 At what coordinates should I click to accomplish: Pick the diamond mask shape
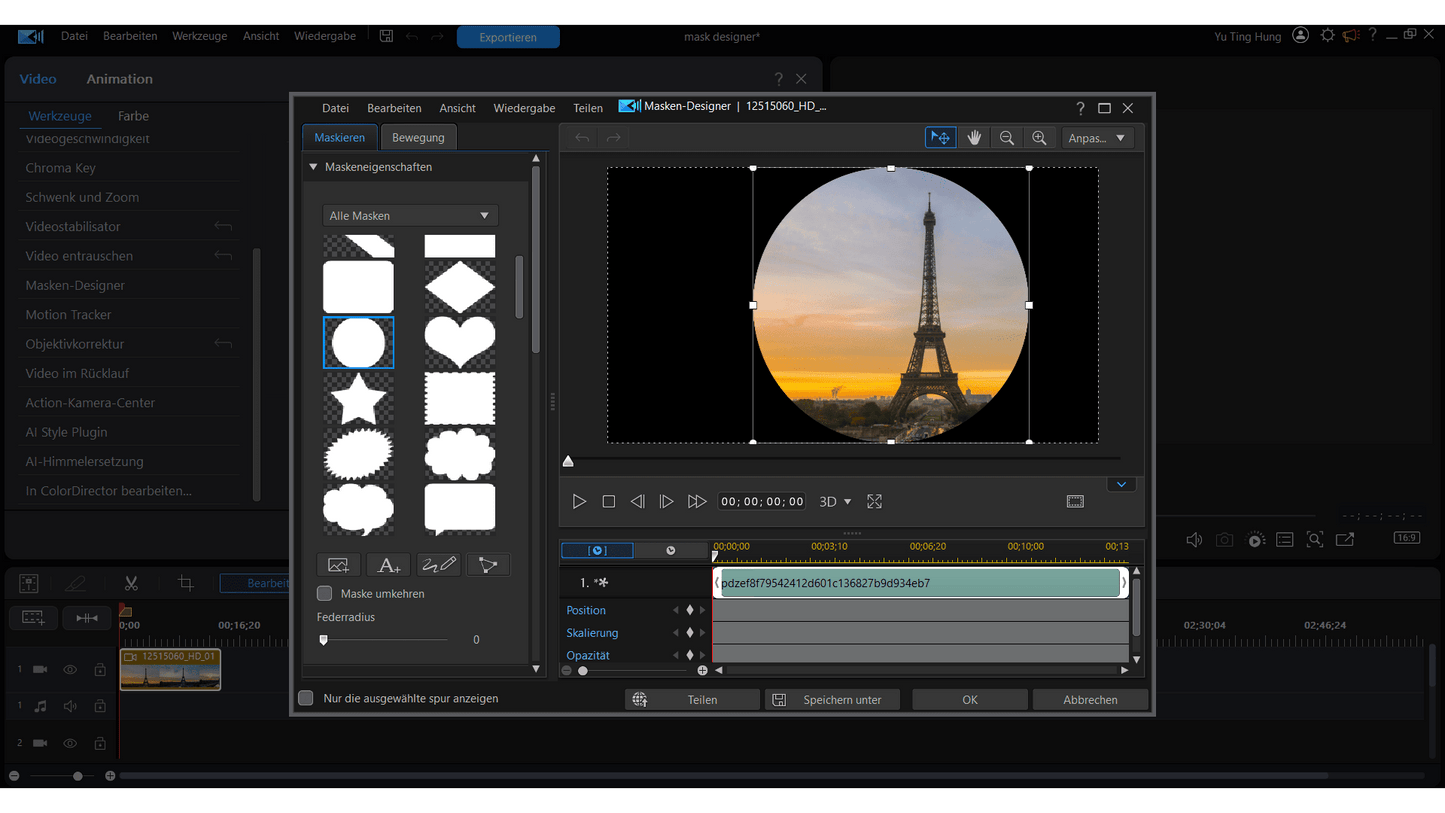point(460,286)
